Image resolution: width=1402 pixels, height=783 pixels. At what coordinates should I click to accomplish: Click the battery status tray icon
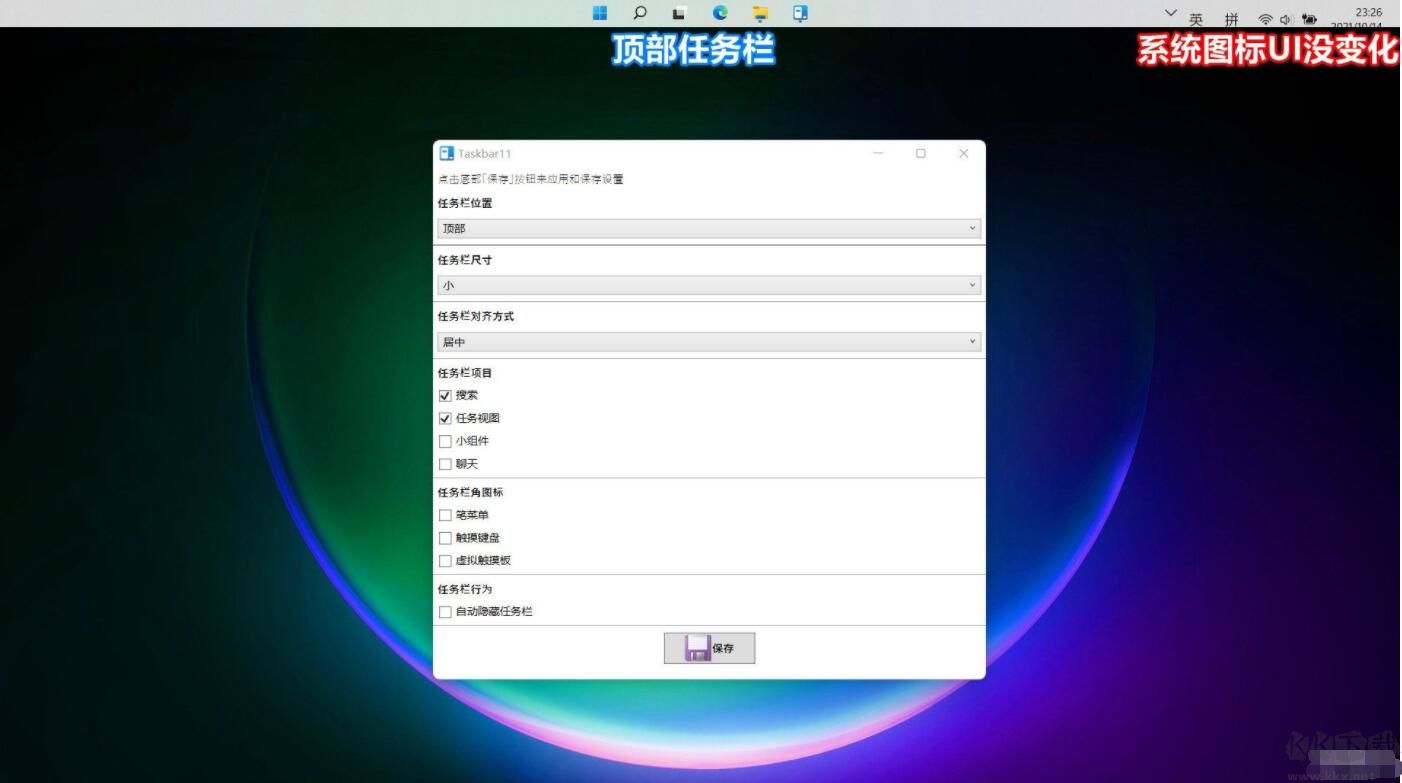(1310, 19)
